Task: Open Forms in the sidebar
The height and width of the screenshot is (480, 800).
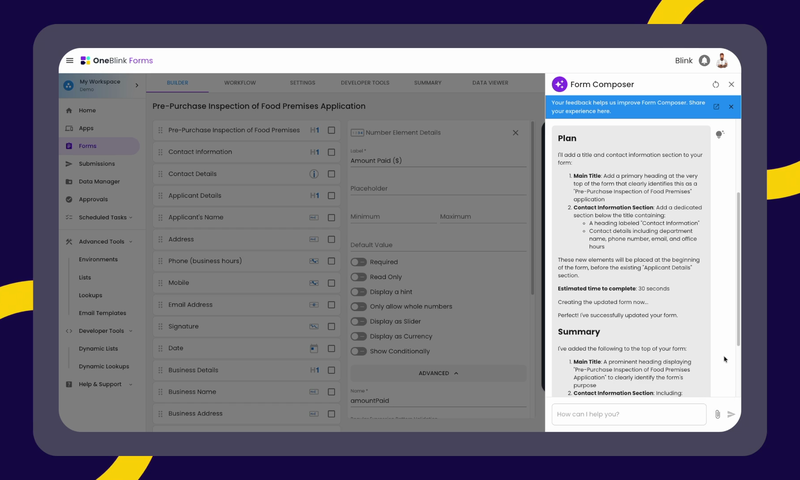Action: [x=99, y=146]
